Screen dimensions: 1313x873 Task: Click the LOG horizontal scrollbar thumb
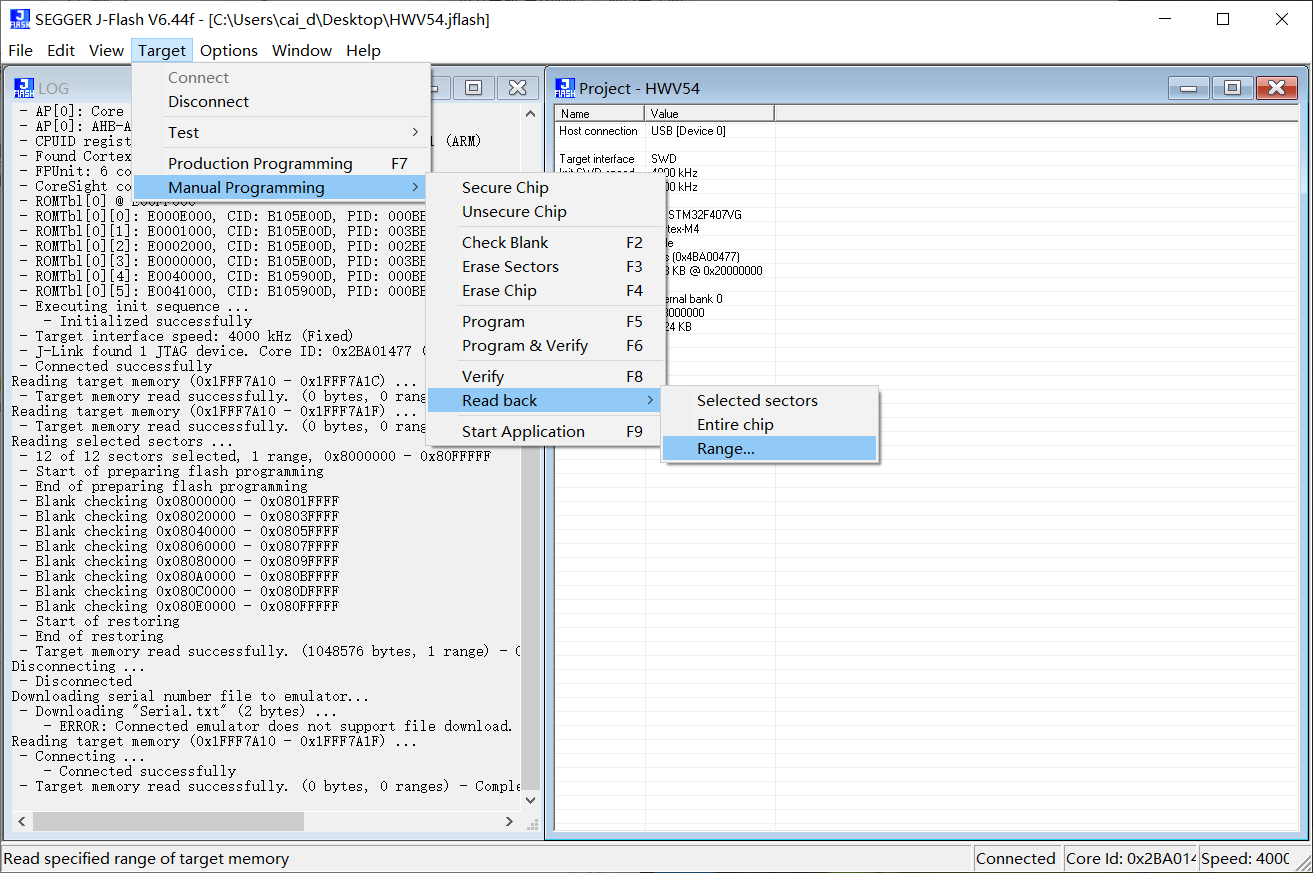(x=168, y=821)
